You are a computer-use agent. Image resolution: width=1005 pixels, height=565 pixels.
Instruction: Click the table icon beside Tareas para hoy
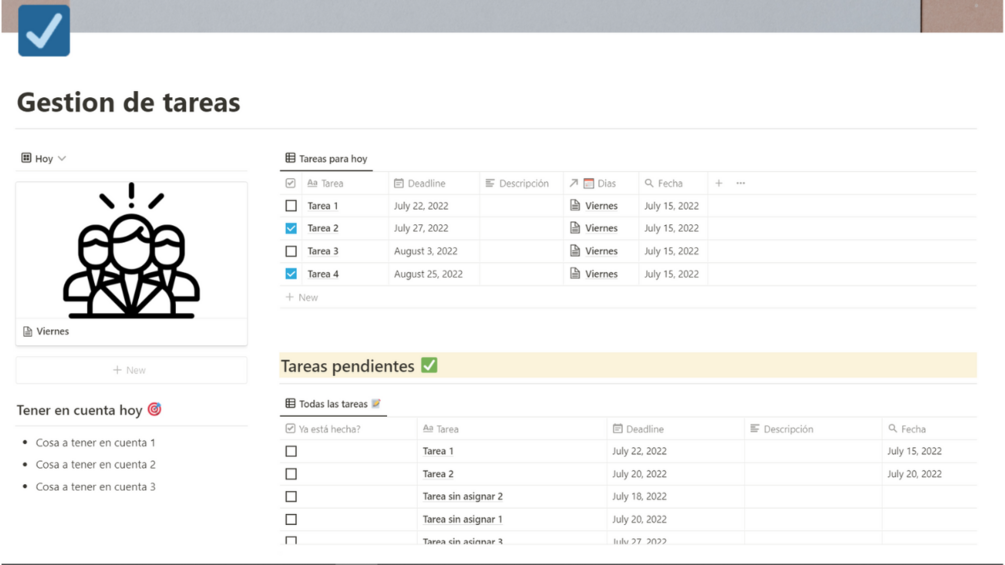(x=290, y=158)
